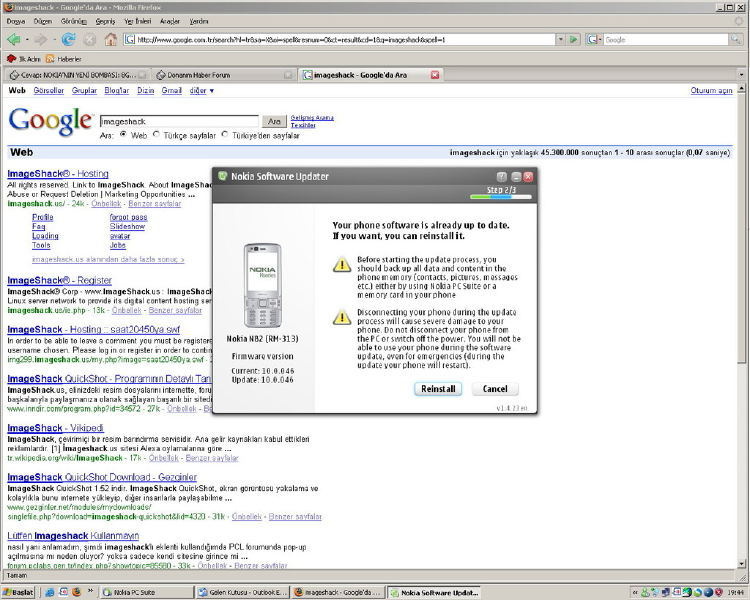
Task: Click the Google search input field
Action: click(x=179, y=122)
